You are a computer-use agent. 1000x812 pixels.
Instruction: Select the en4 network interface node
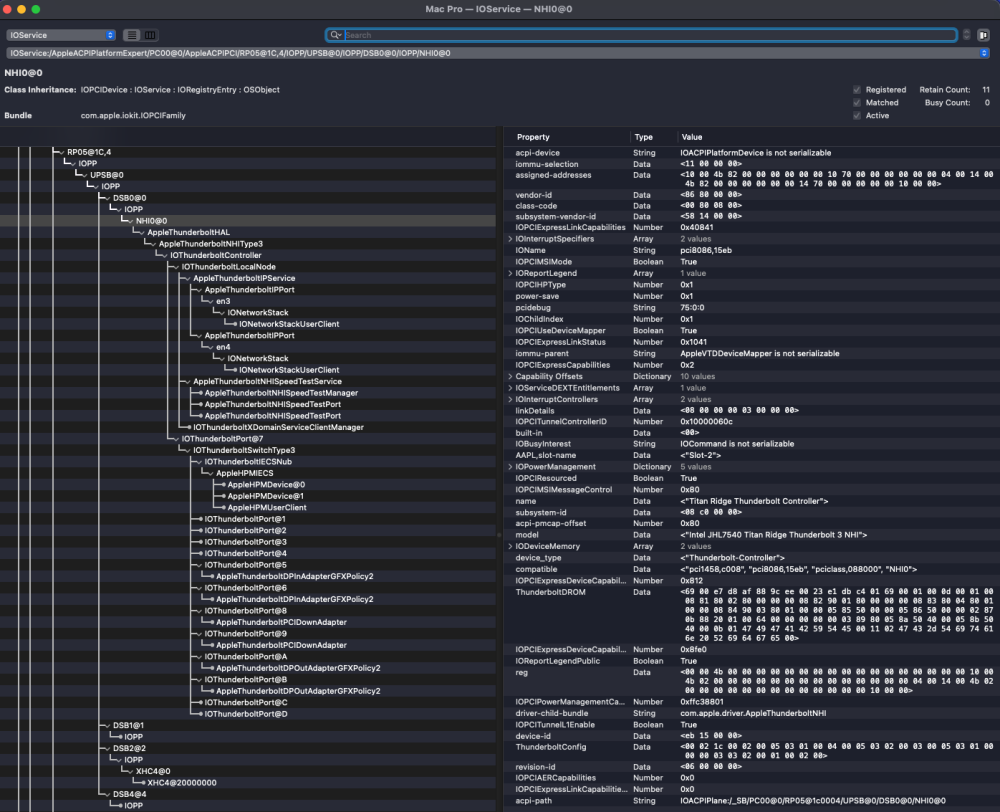[223, 348]
